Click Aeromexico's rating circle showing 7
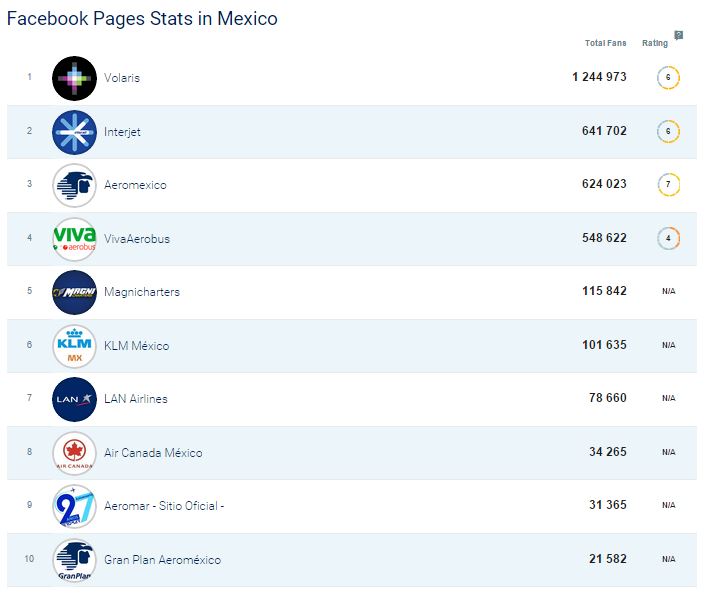 pyautogui.click(x=668, y=185)
